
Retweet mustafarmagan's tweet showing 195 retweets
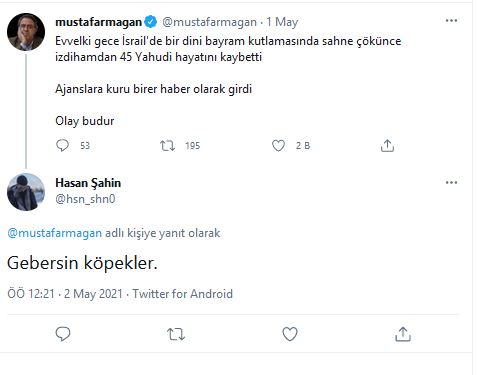pos(167,146)
